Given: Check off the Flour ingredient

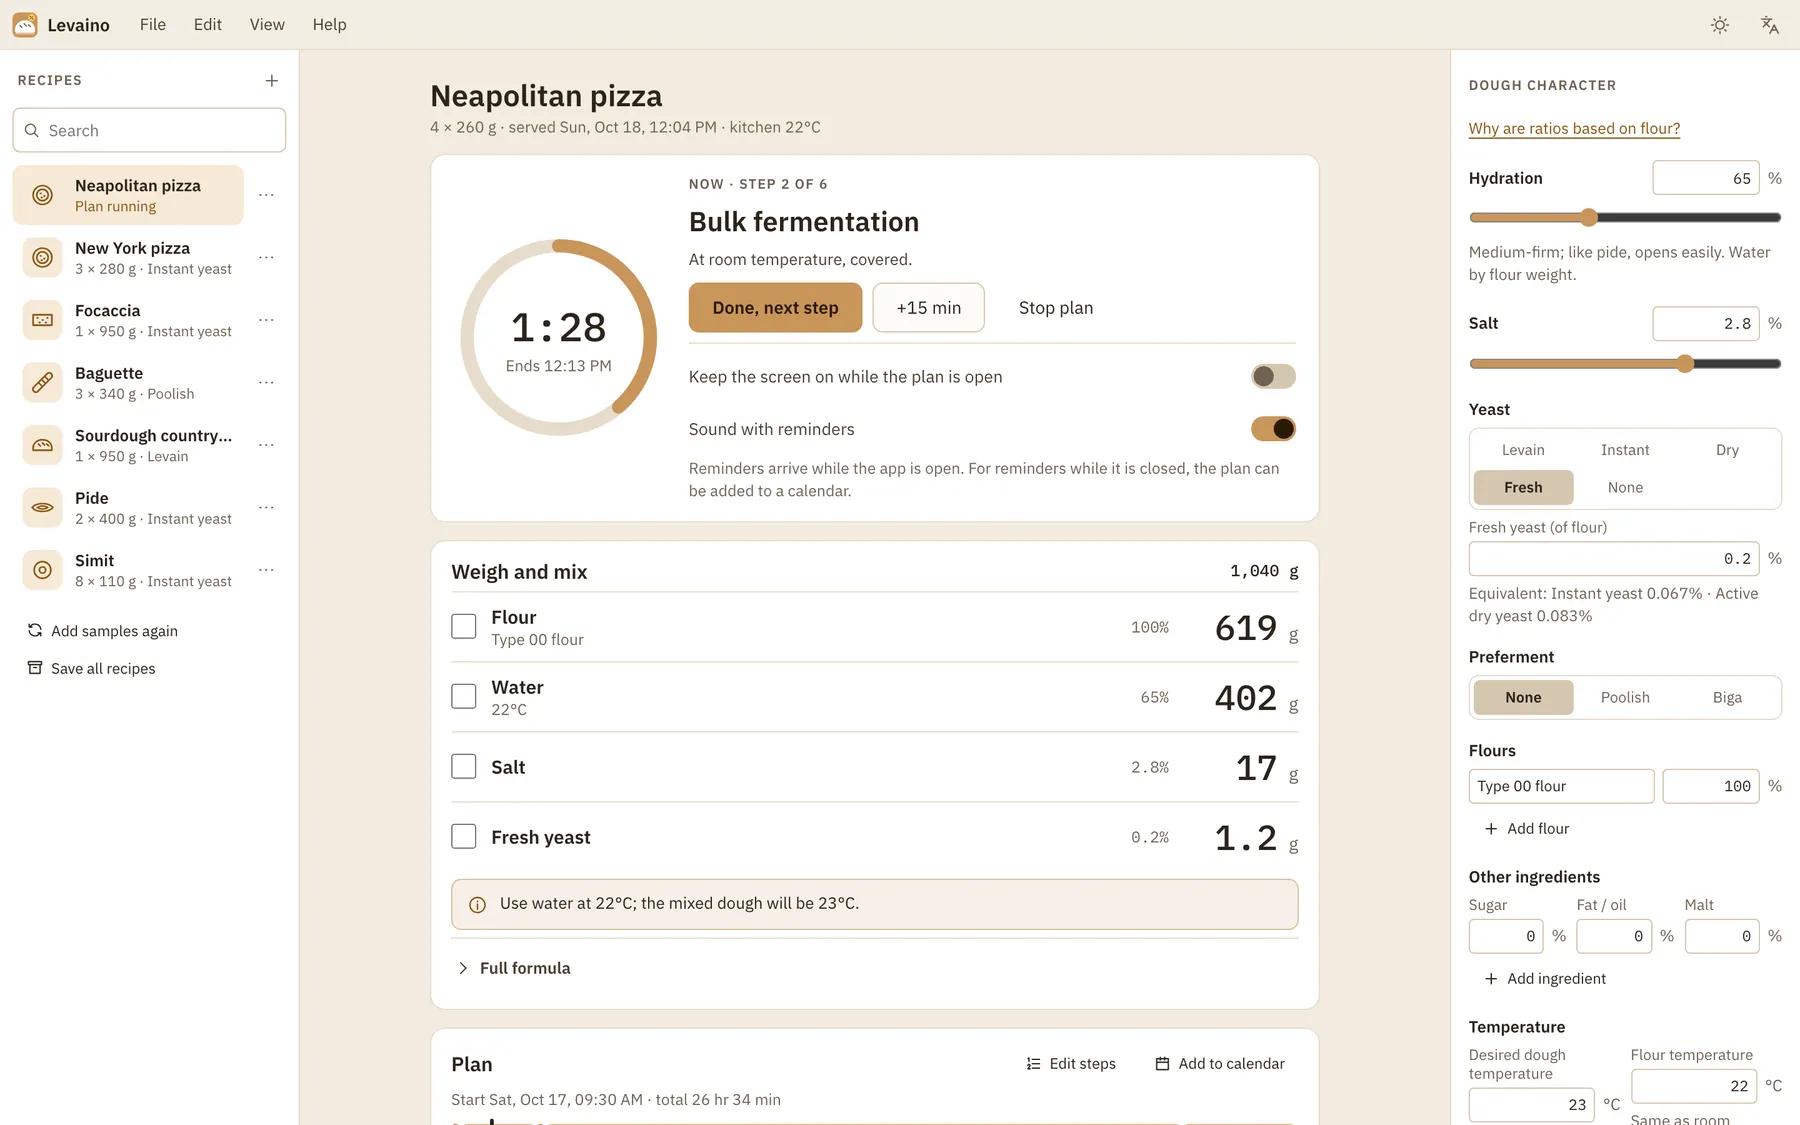Looking at the screenshot, I should coord(464,627).
